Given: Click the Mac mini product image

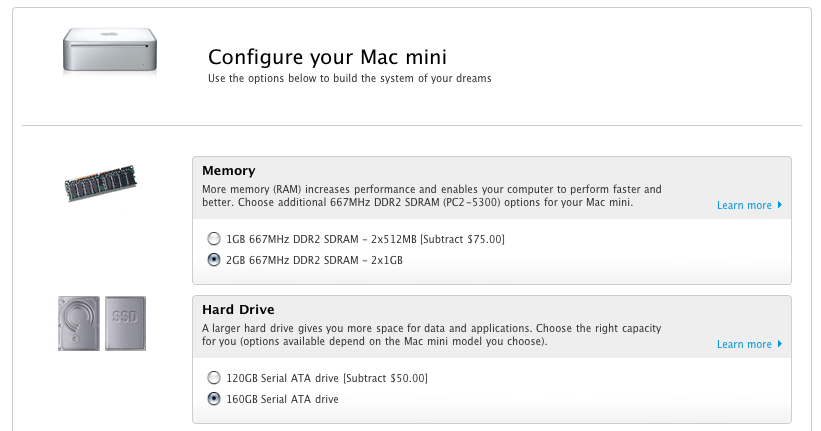Looking at the screenshot, I should (x=110, y=50).
